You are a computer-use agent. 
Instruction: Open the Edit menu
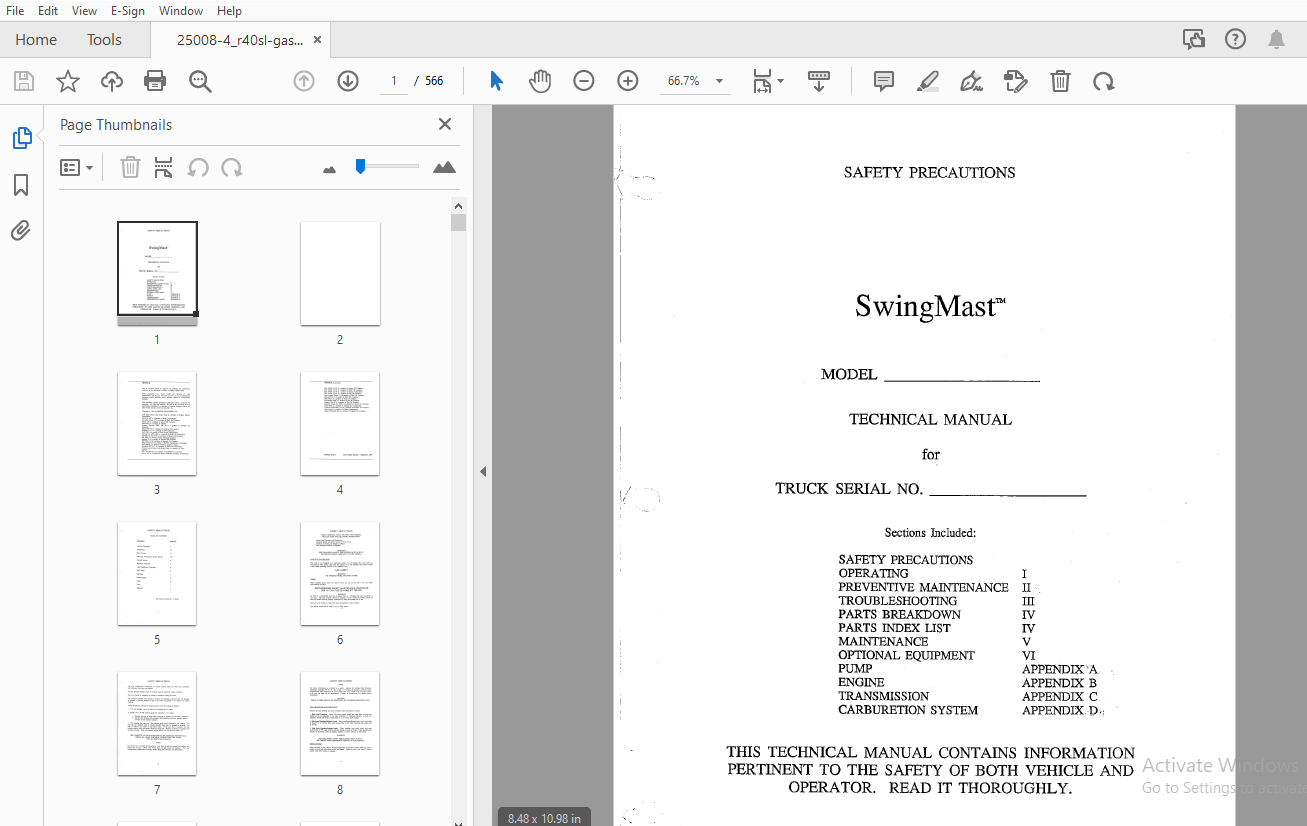coord(48,10)
